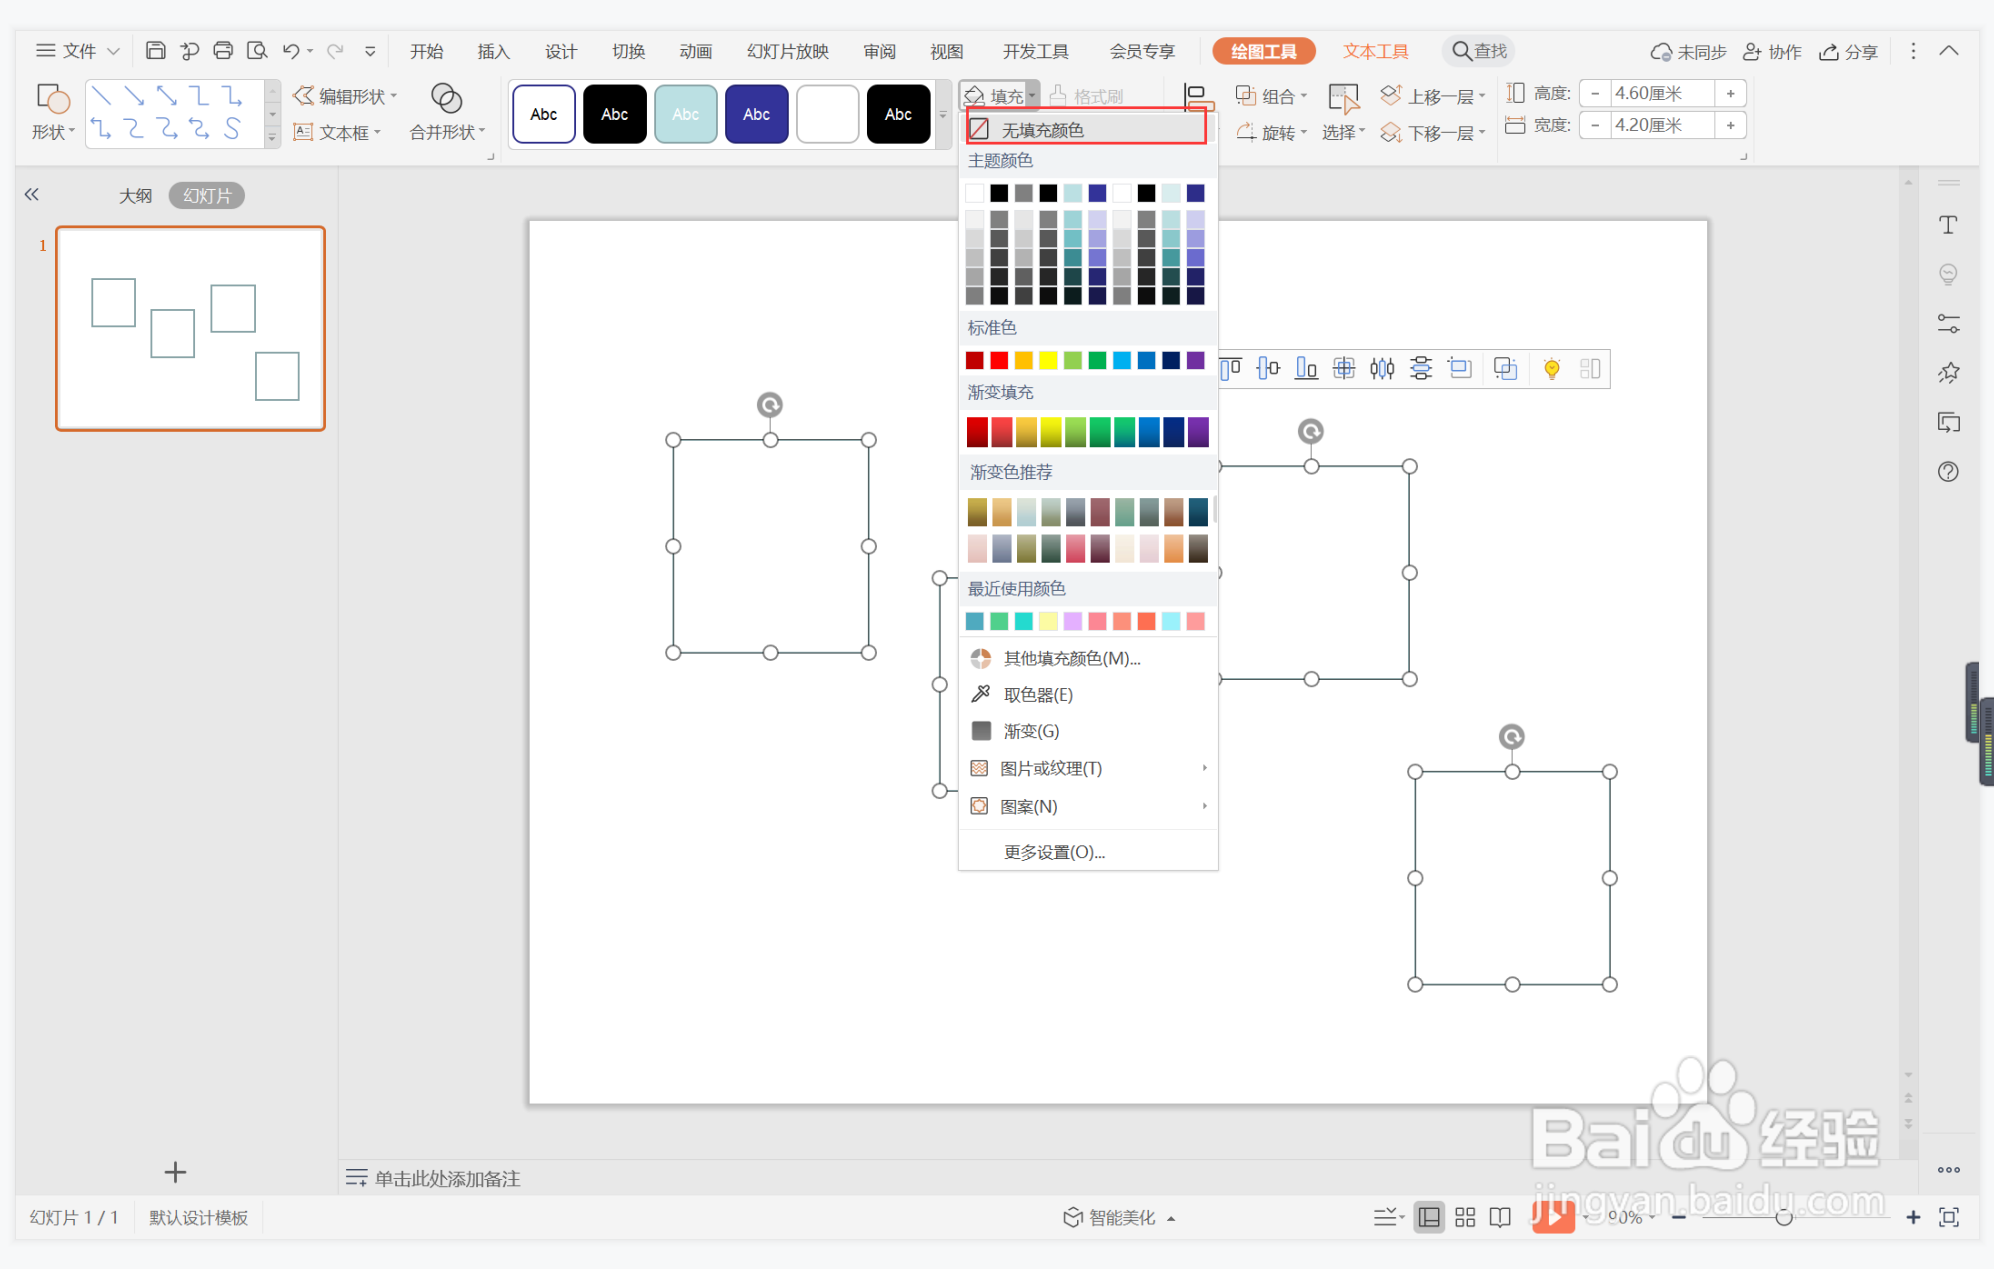The width and height of the screenshot is (1994, 1269).
Task: Click the text T icon in right sidebar
Action: pos(1948,225)
